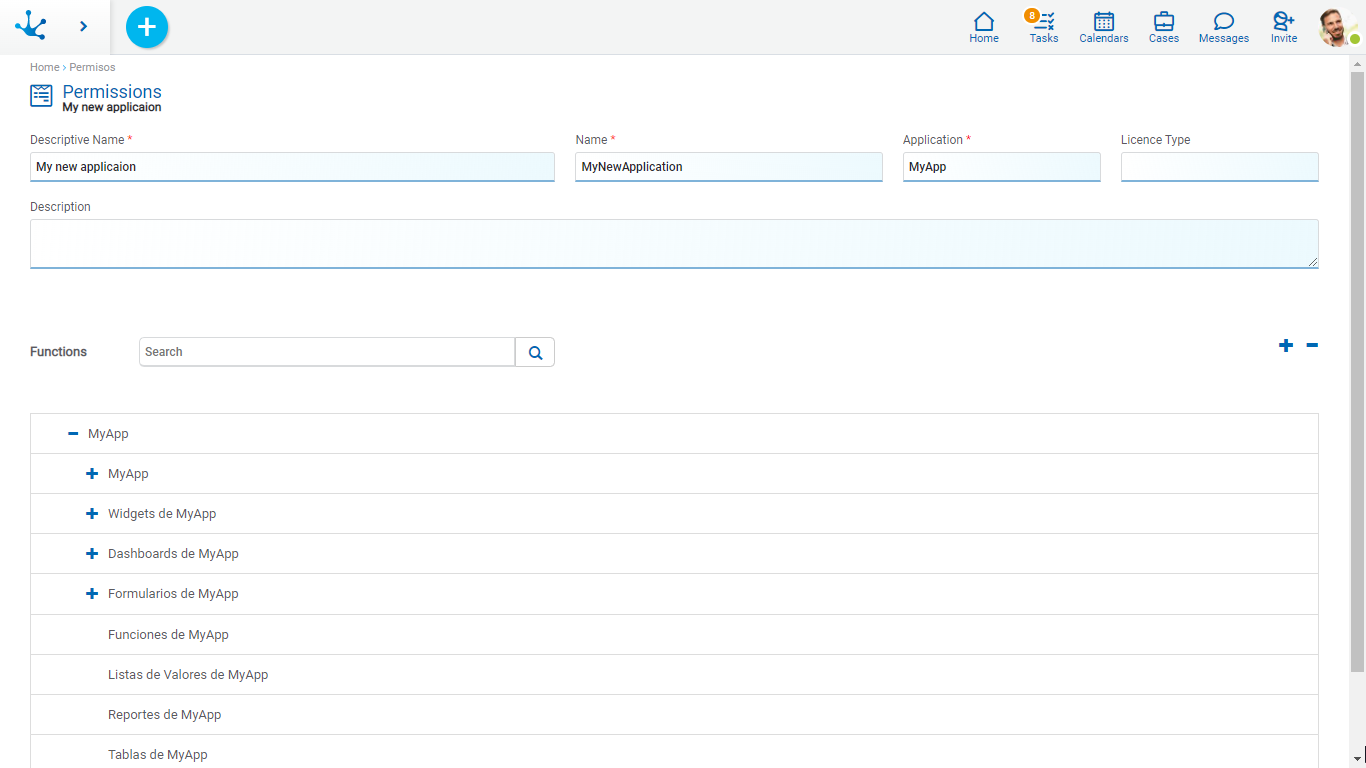Click the search magnifier button
1366x768 pixels.
(x=535, y=352)
